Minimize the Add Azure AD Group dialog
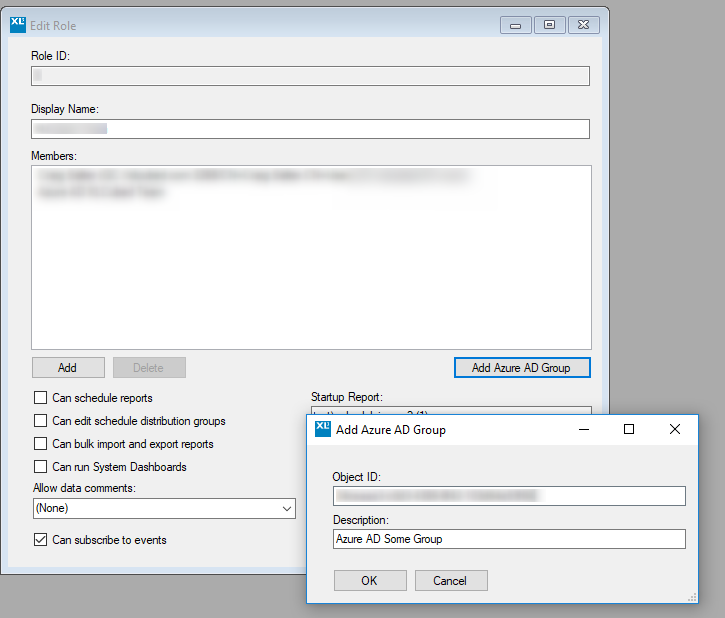This screenshot has height=618, width=725. (x=583, y=429)
